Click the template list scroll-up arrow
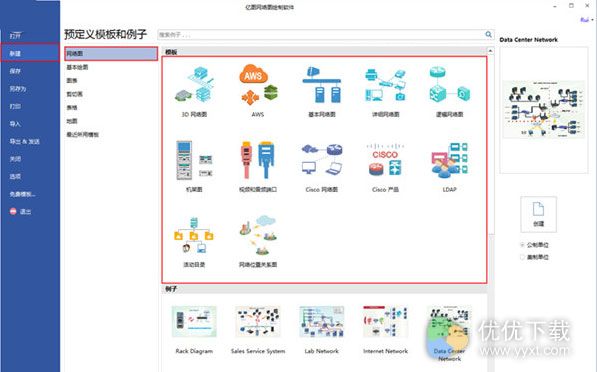This screenshot has height=372, width=597. (490, 51)
